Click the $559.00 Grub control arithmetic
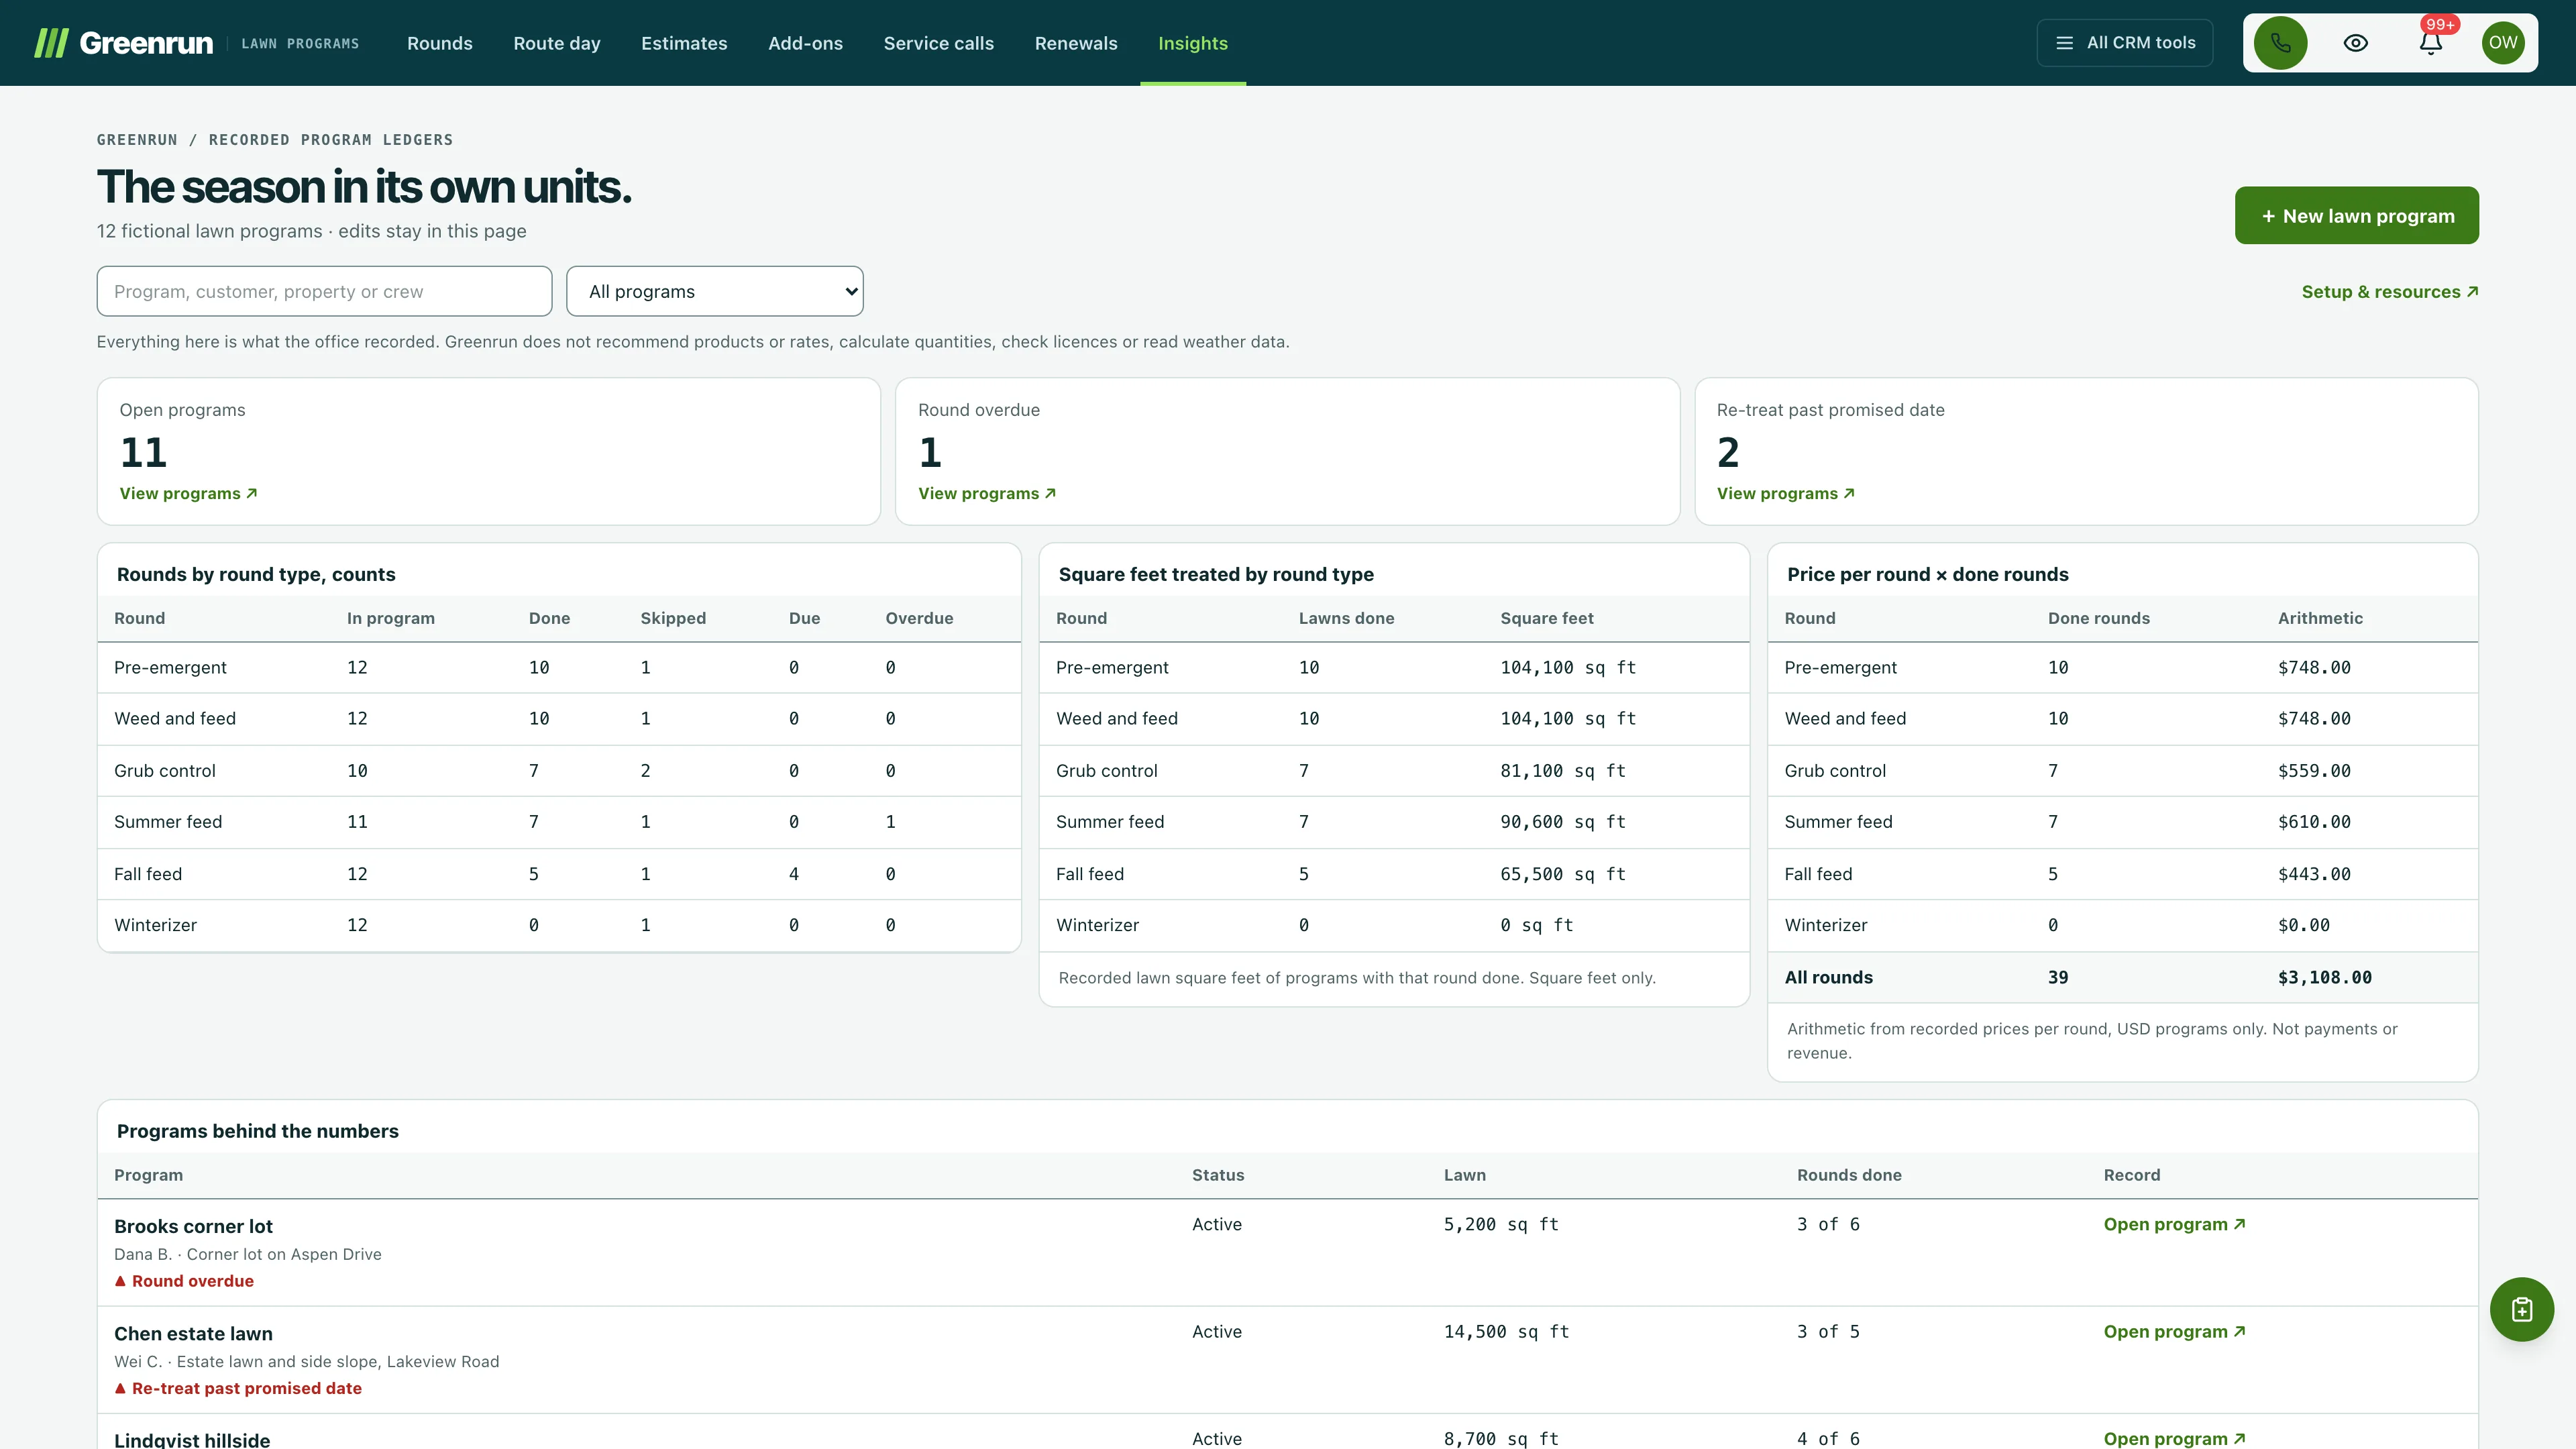Viewport: 2576px width, 1449px height. click(2314, 771)
